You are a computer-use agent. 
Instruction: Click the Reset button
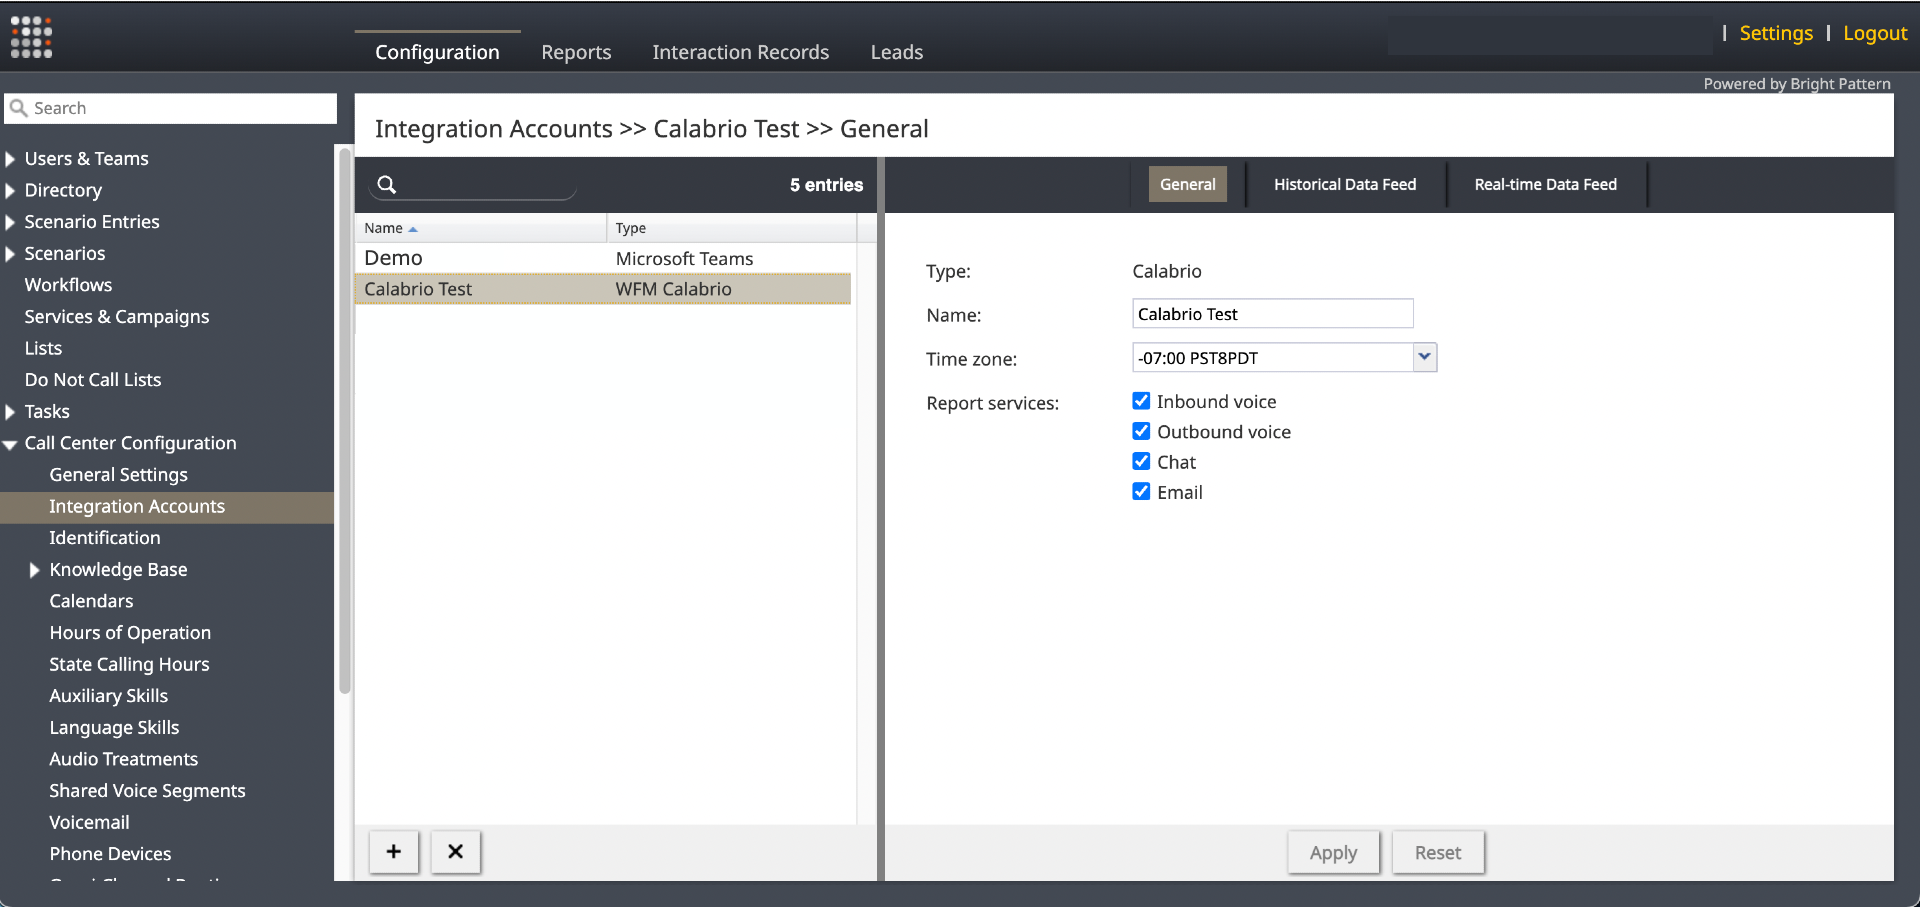[1438, 852]
